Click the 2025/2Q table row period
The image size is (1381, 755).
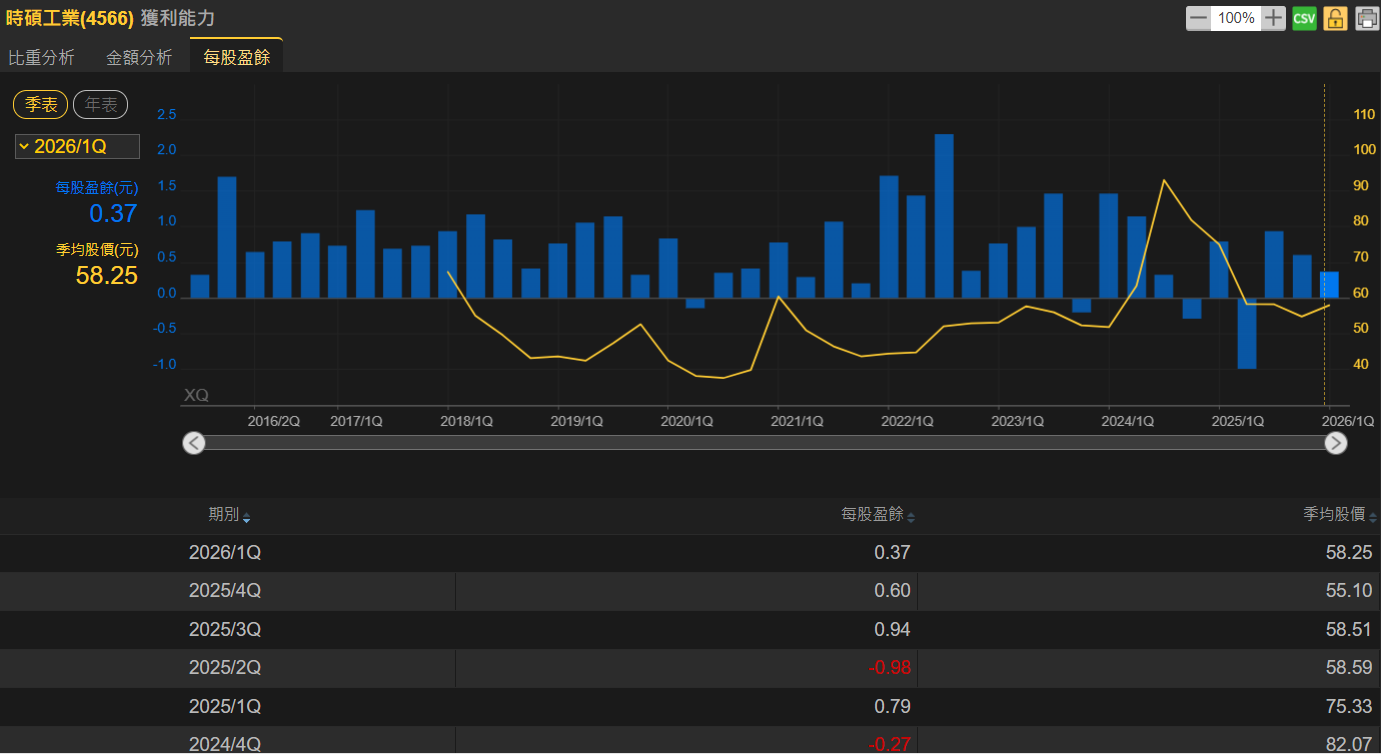(225, 668)
